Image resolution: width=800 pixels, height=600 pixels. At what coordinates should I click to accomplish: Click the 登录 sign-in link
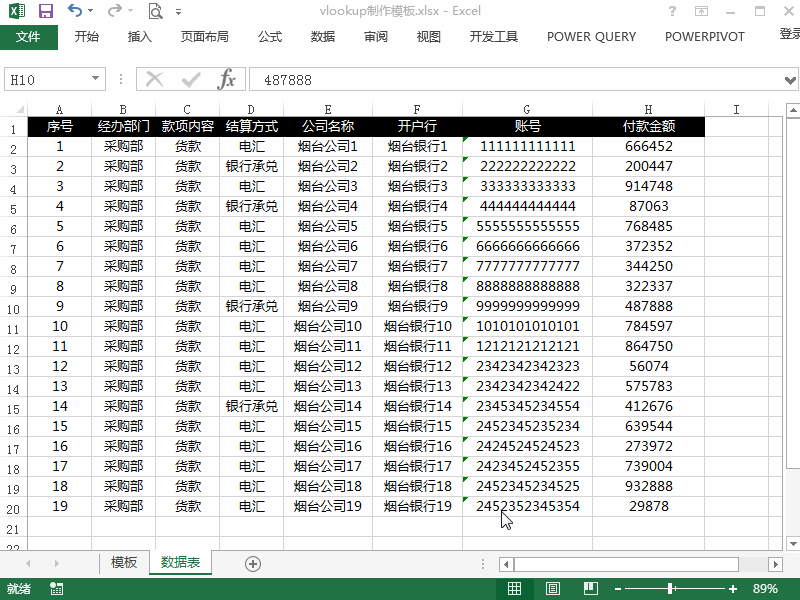[x=789, y=34]
